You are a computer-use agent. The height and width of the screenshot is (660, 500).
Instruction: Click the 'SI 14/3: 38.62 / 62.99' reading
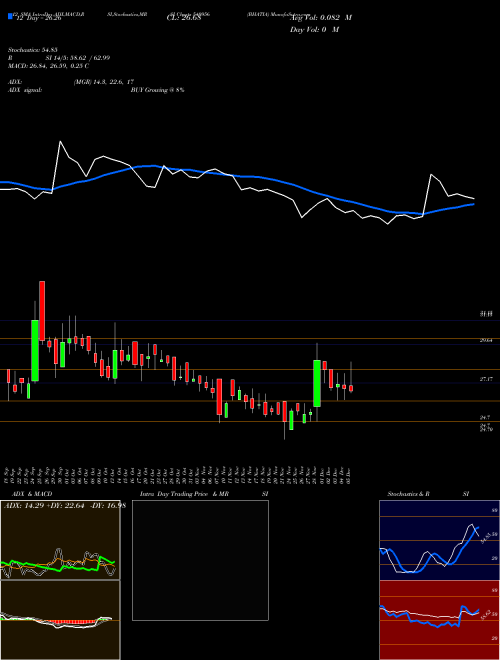pos(78,58)
